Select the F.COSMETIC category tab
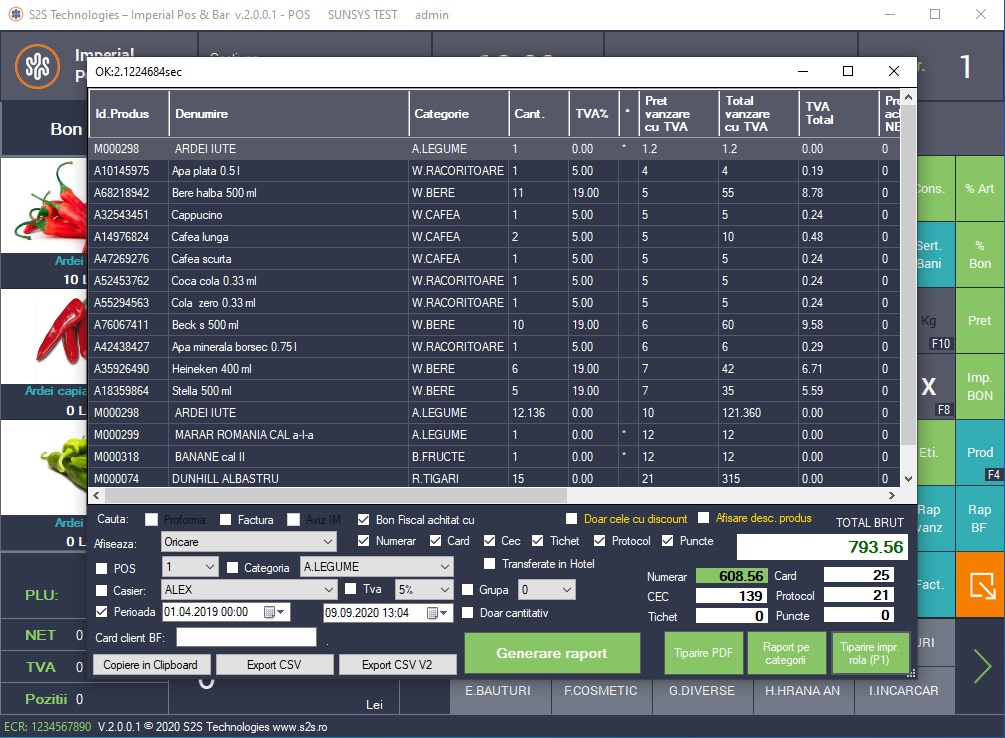The height and width of the screenshot is (738, 1005). pos(600,690)
